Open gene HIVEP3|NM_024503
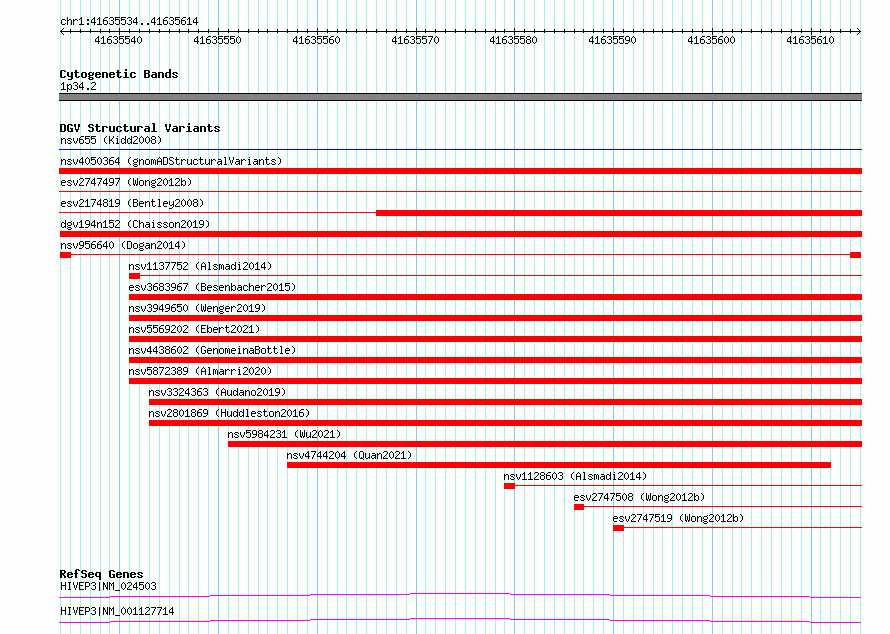 pyautogui.click(x=108, y=586)
